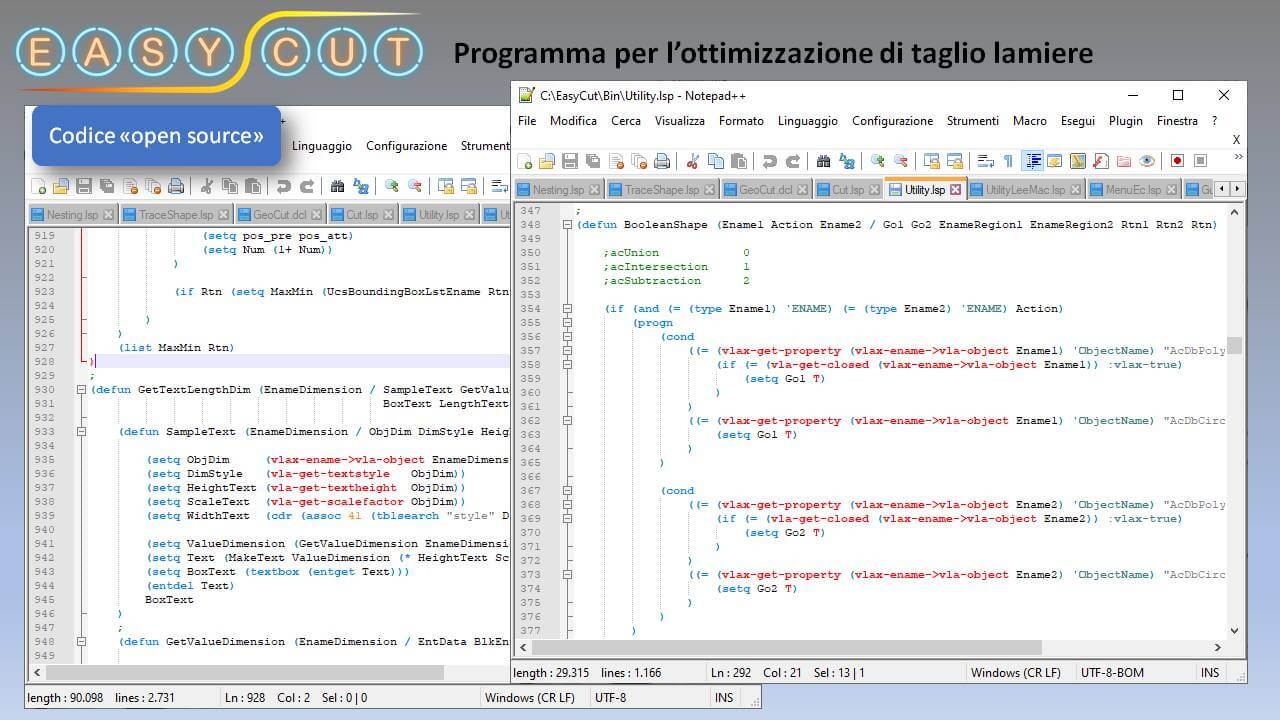
Task: Click the tab bar right scroll arrow
Action: point(1238,188)
